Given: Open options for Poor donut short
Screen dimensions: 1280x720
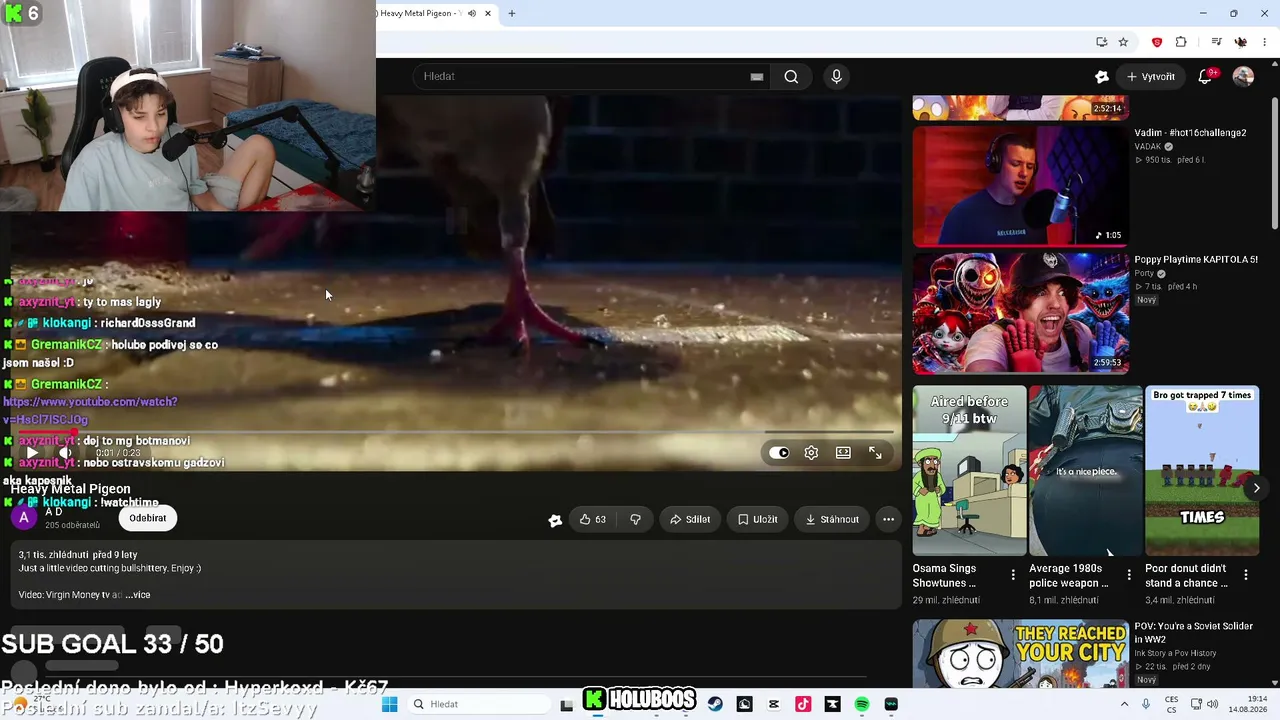Looking at the screenshot, I should pyautogui.click(x=1246, y=575).
